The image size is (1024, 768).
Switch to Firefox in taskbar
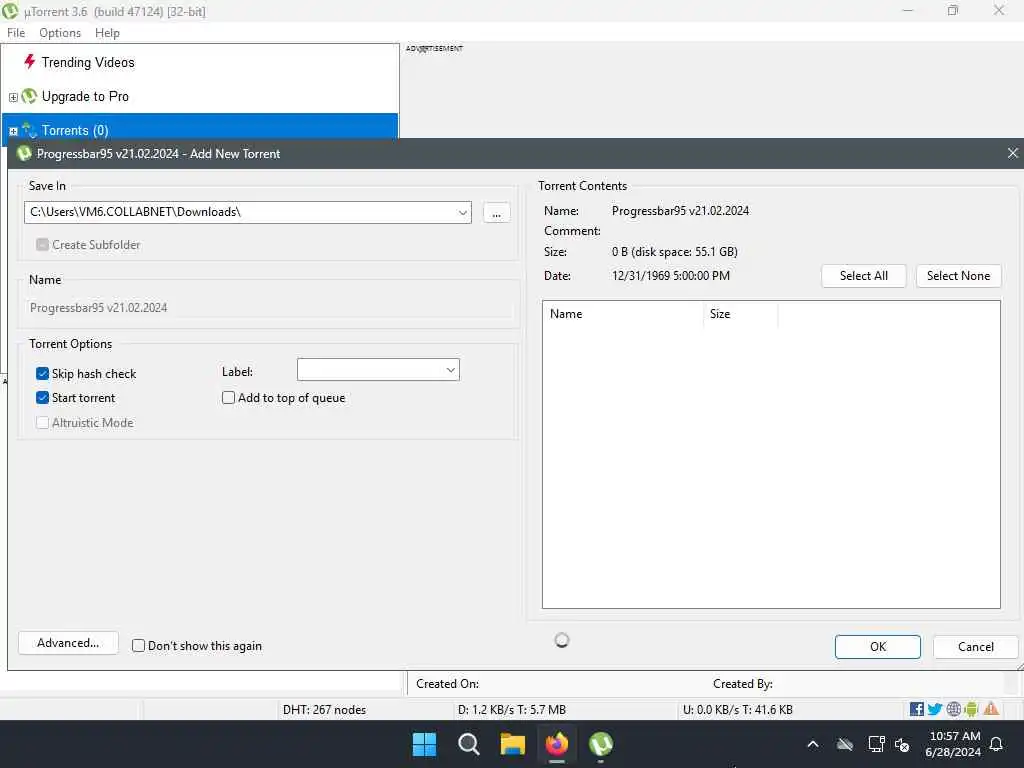(557, 744)
